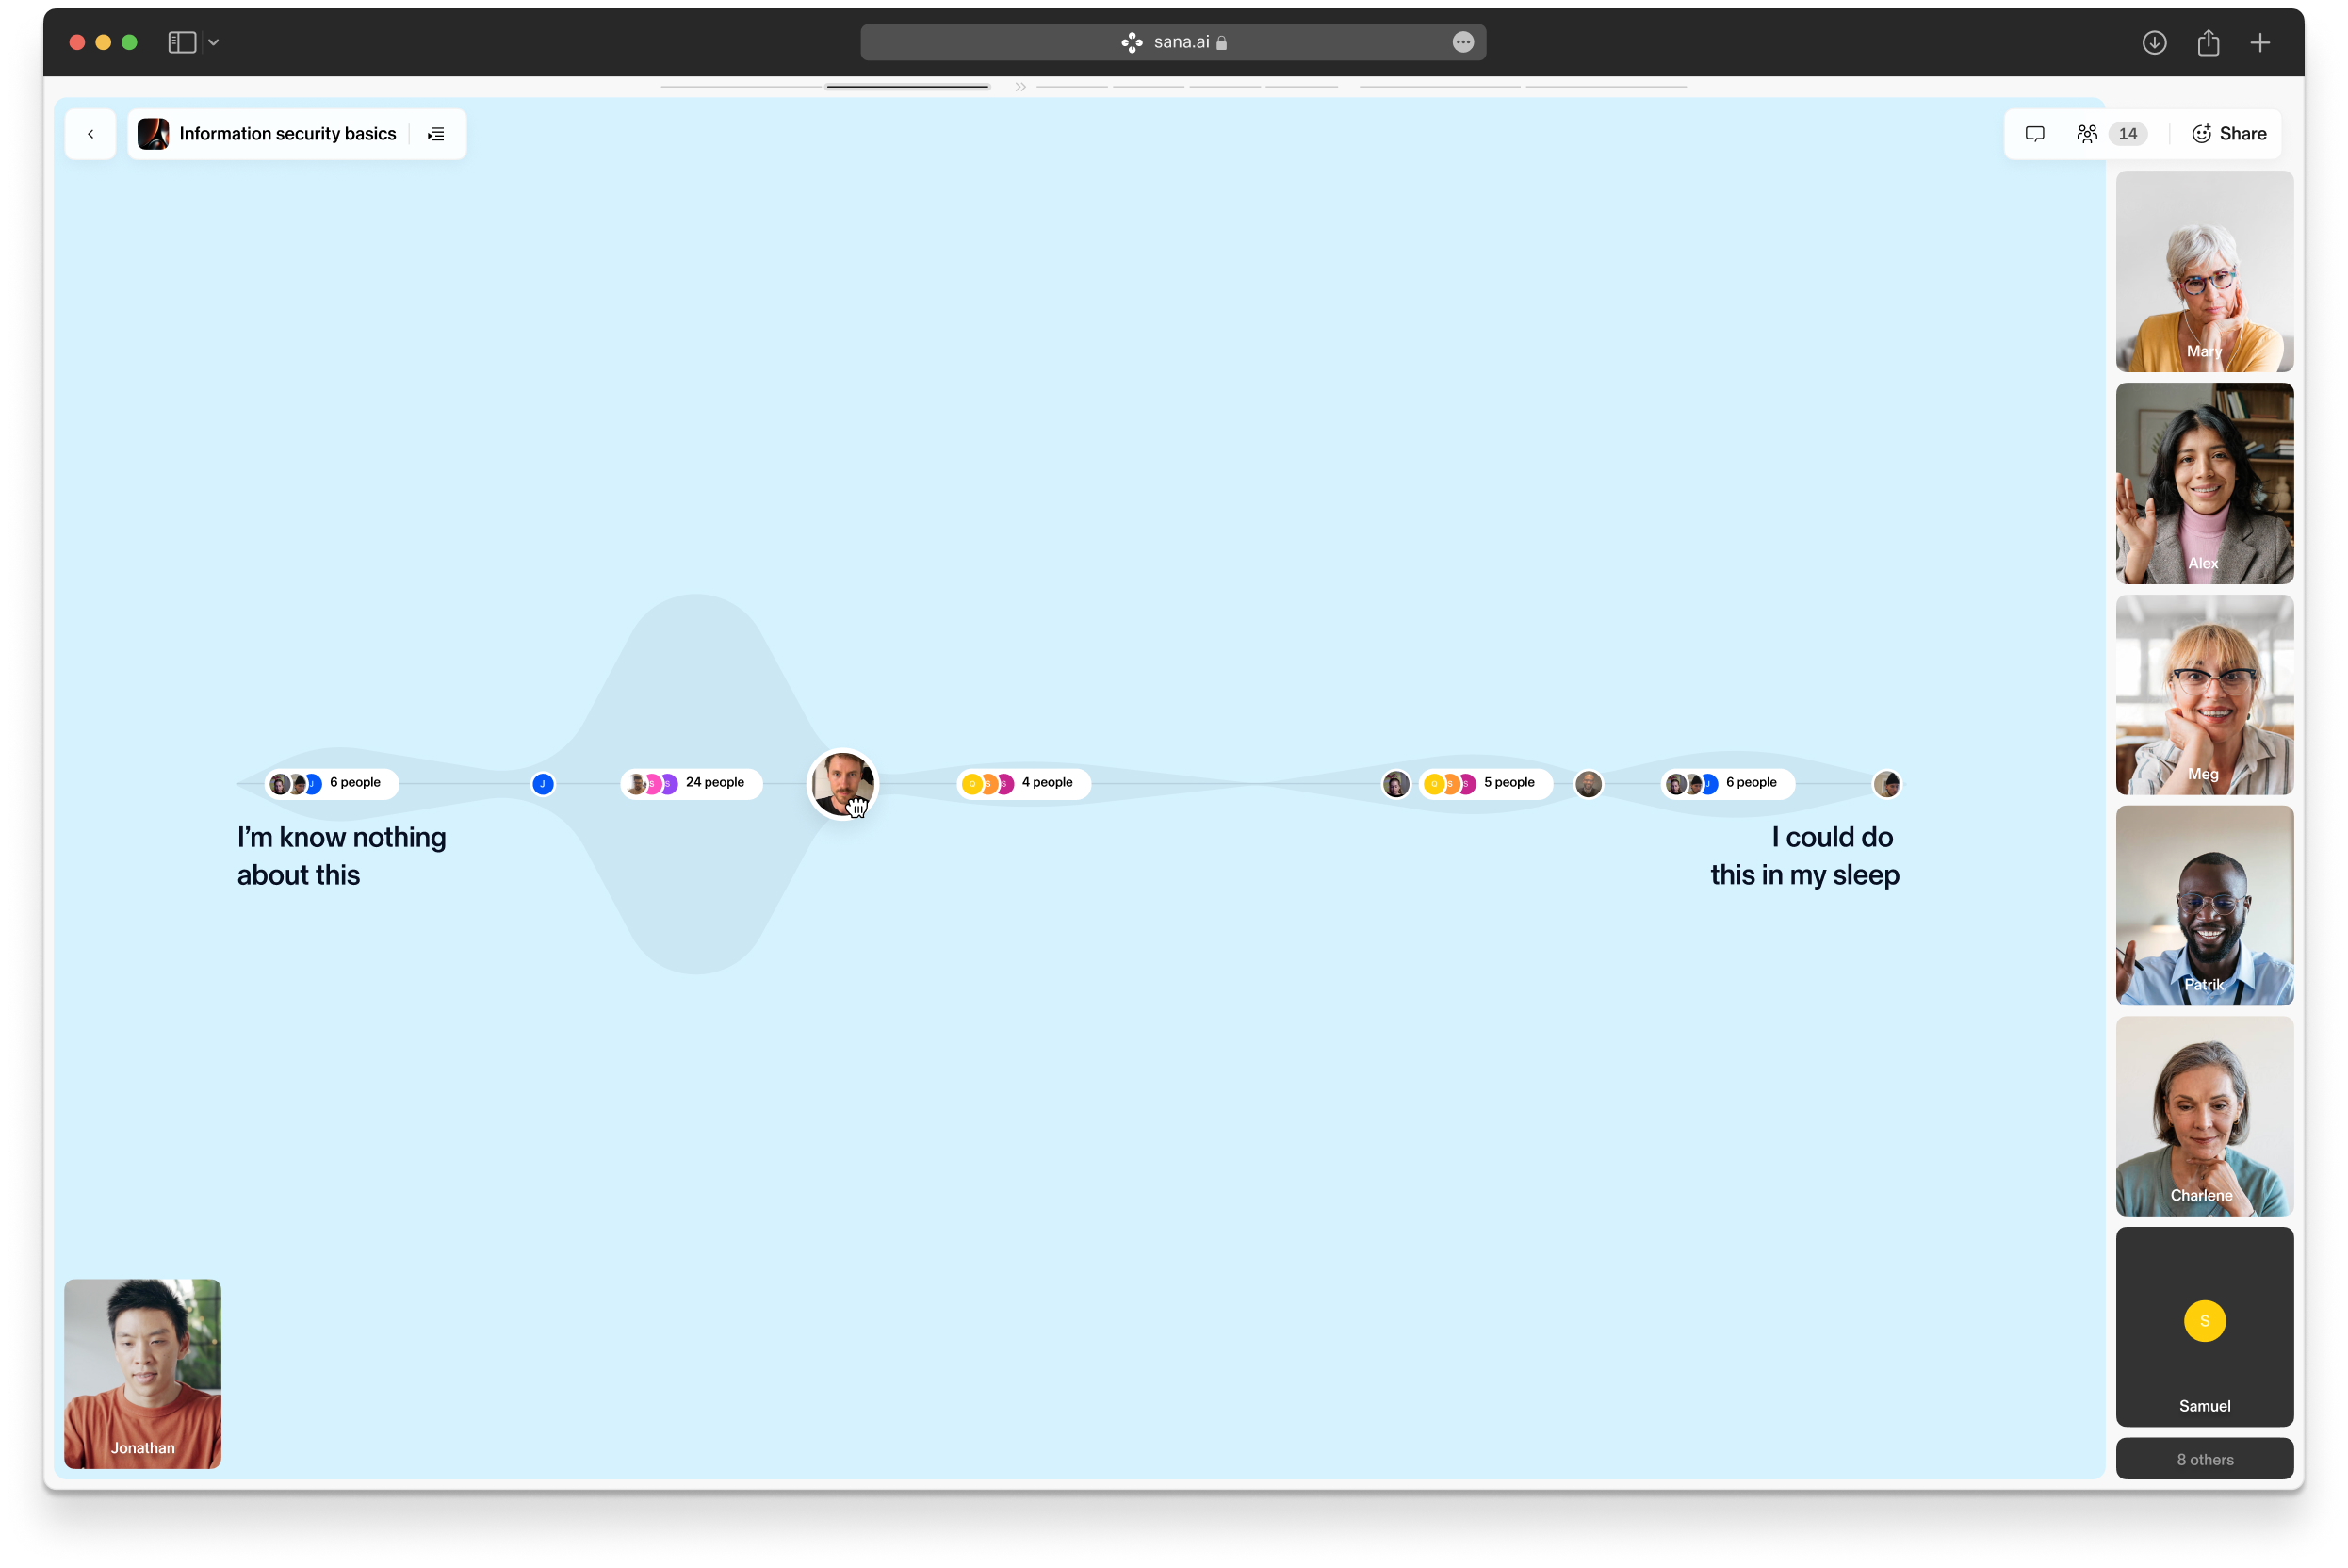Image resolution: width=2348 pixels, height=1568 pixels.
Task: Click the back arrow button
Action: click(x=90, y=134)
